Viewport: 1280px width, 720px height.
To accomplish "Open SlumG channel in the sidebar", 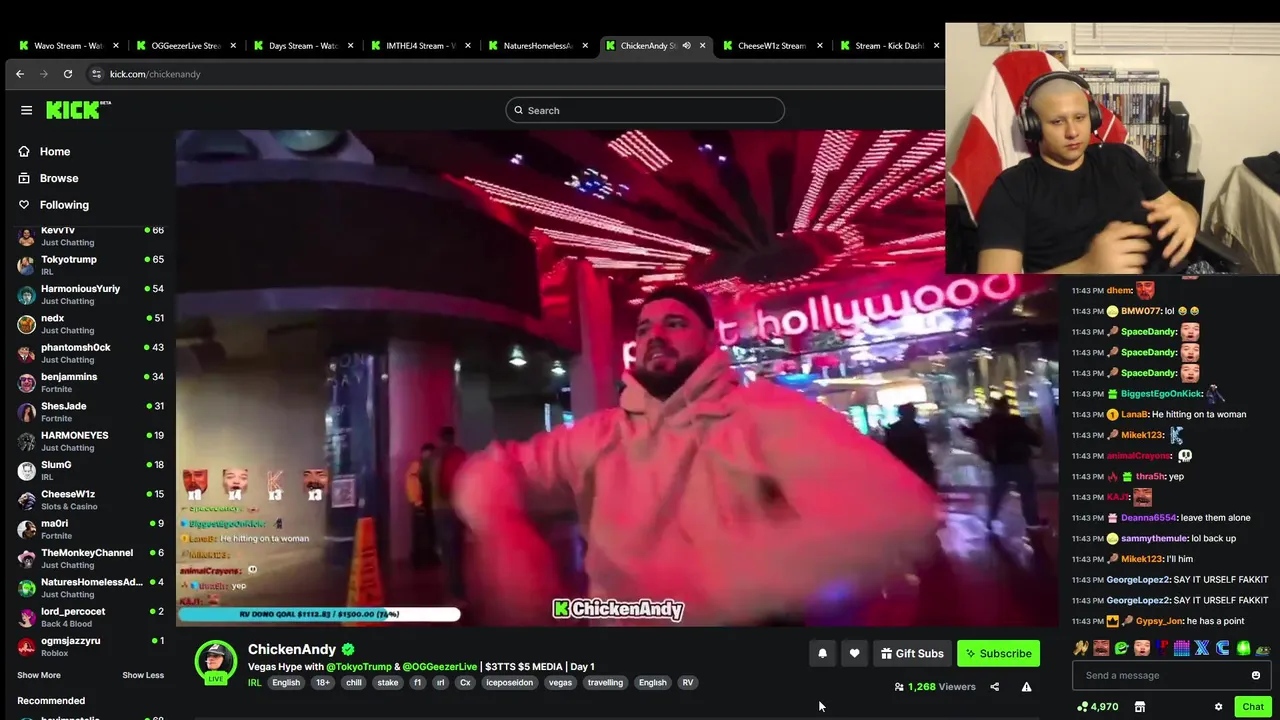I will 90,470.
